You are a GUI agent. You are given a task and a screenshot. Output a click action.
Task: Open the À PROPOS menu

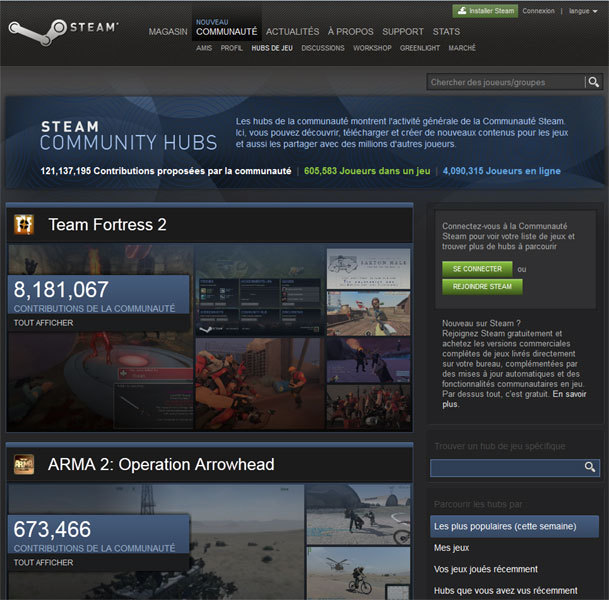point(350,31)
